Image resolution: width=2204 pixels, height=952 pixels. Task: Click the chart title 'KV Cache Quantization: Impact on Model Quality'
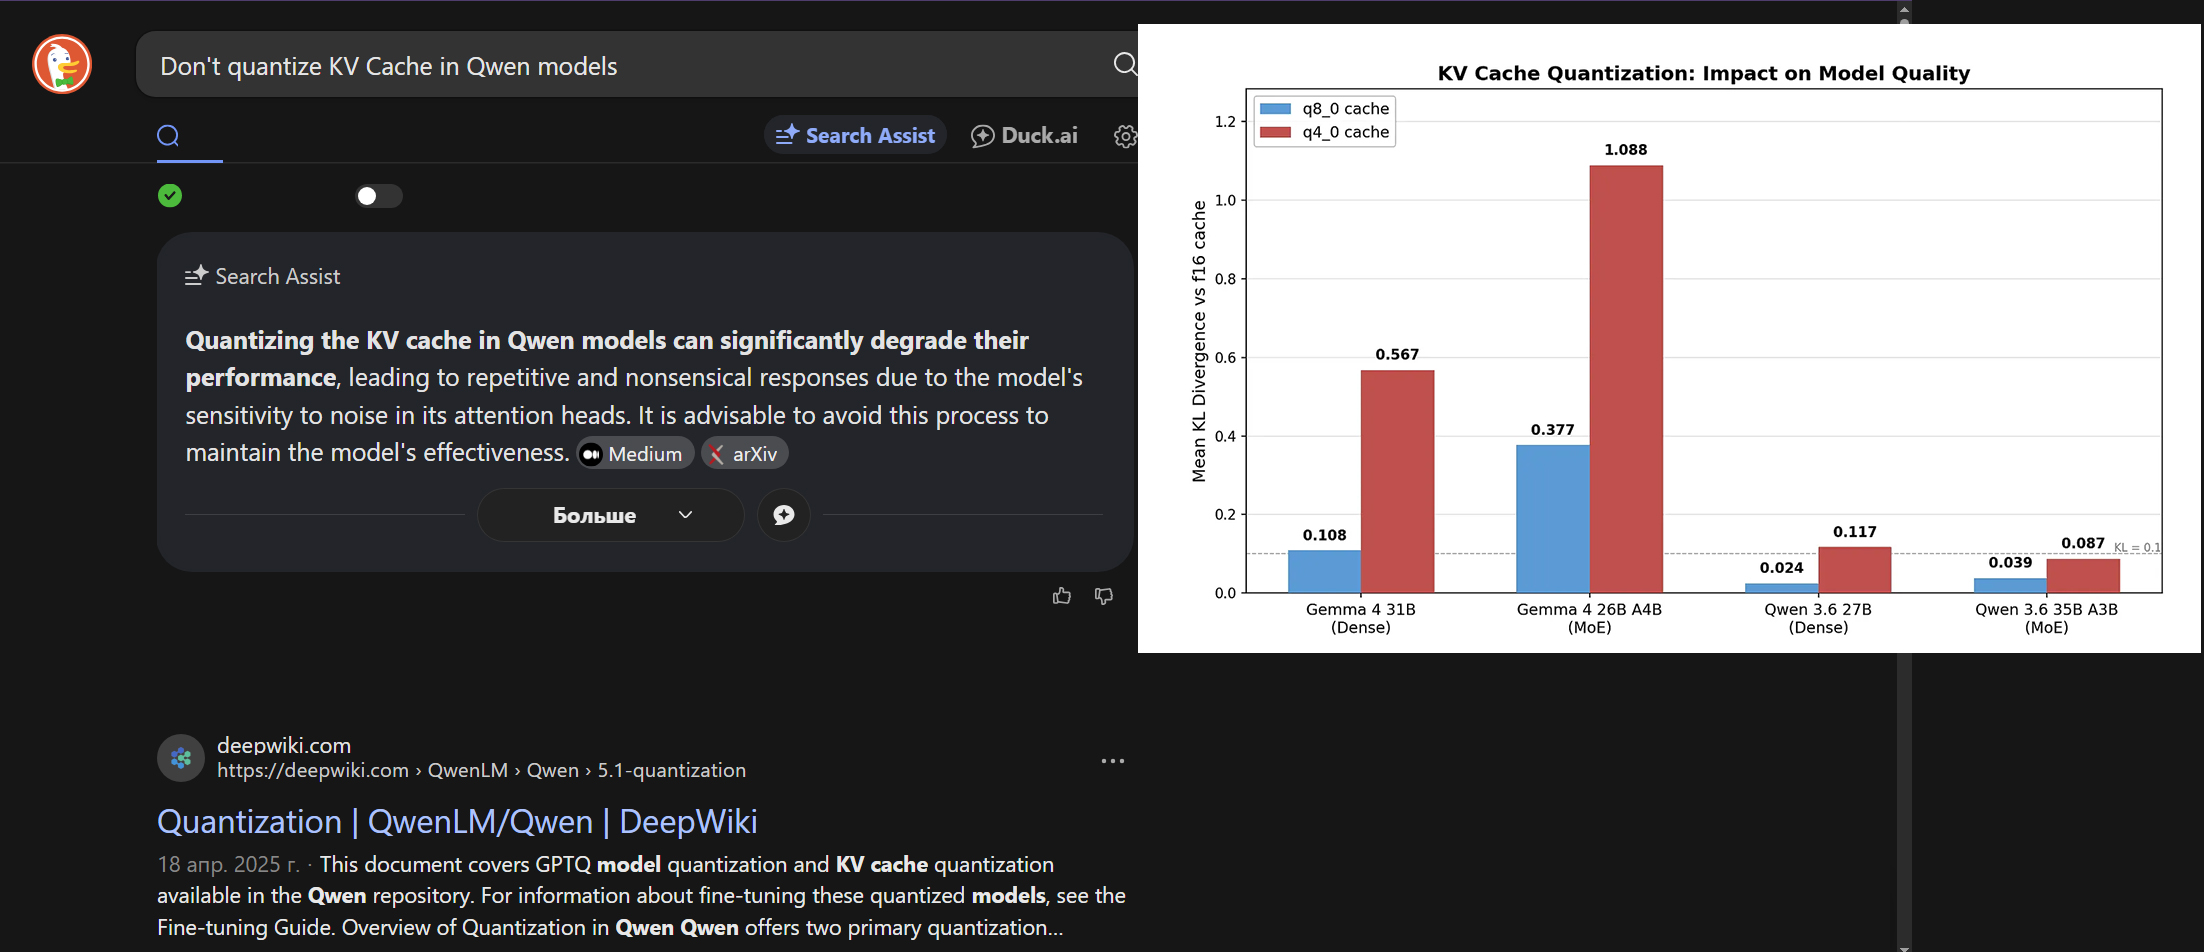click(1704, 73)
